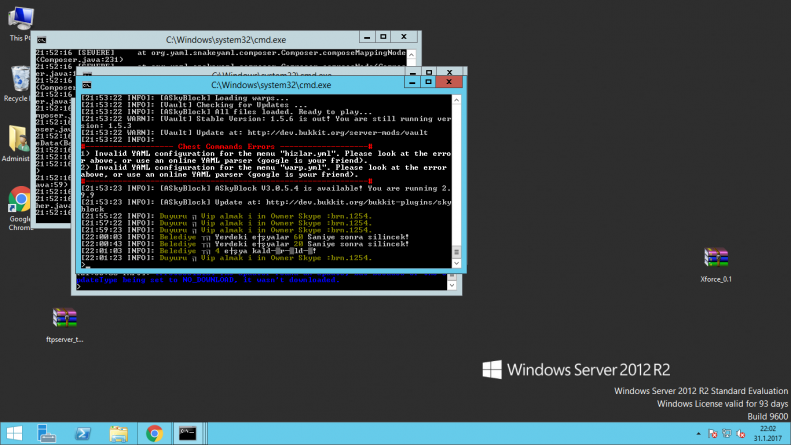Click the front cmd.exe title bar
Screen dimensions: 791x445
click(x=271, y=85)
